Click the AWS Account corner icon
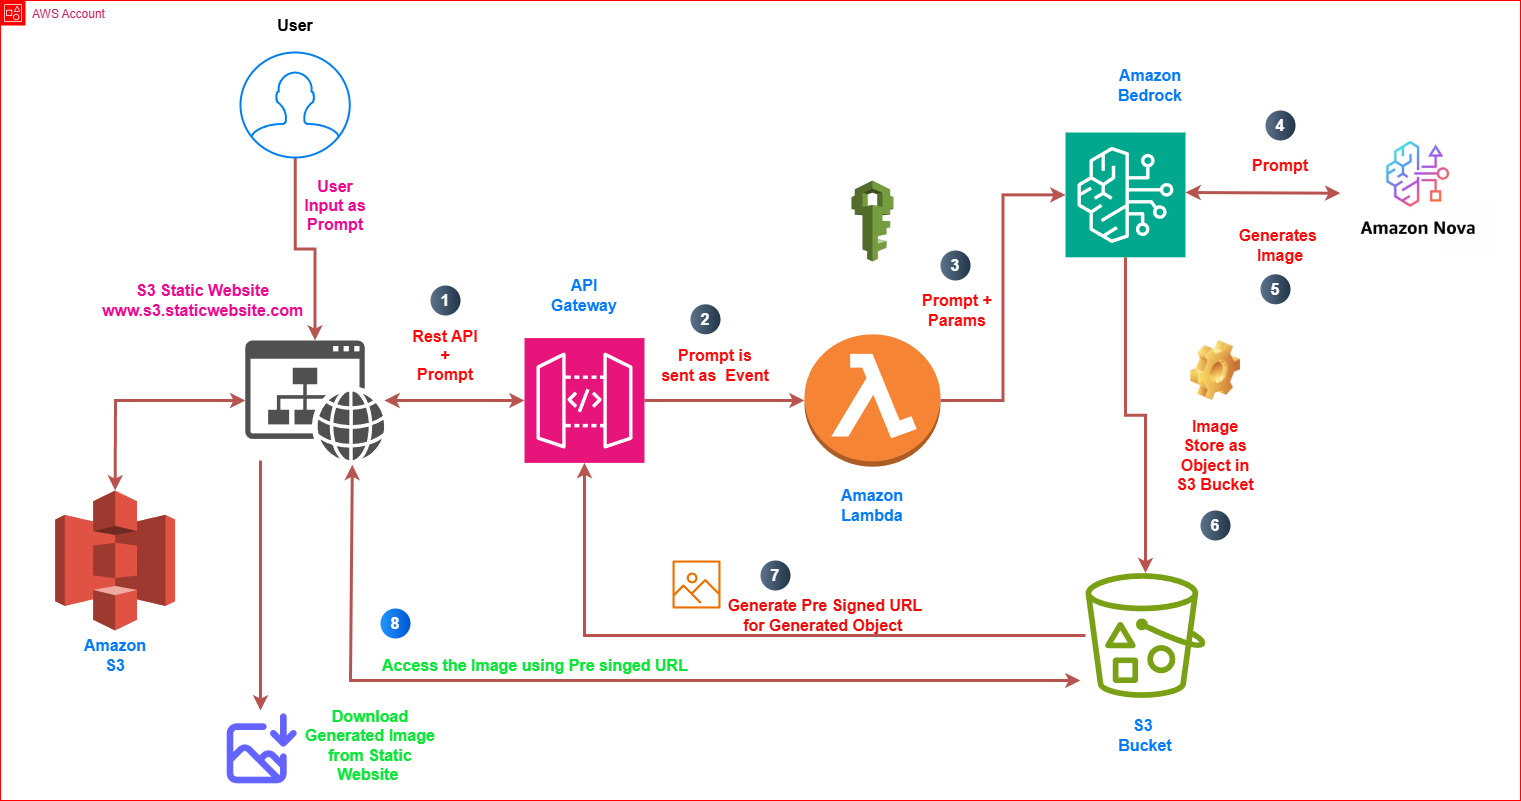1521x801 pixels. pyautogui.click(x=13, y=13)
